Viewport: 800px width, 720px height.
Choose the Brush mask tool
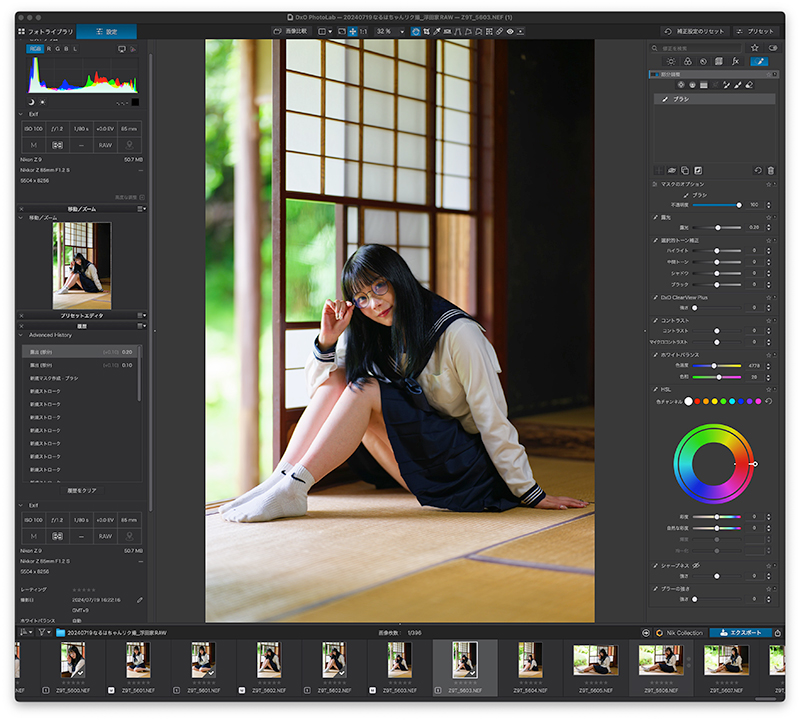pos(738,85)
